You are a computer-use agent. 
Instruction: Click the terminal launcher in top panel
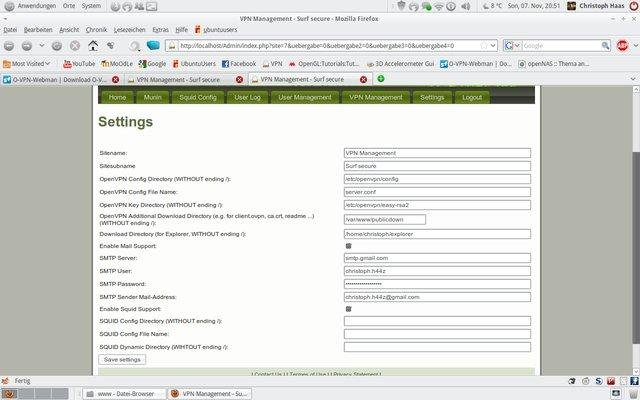tap(151, 6)
